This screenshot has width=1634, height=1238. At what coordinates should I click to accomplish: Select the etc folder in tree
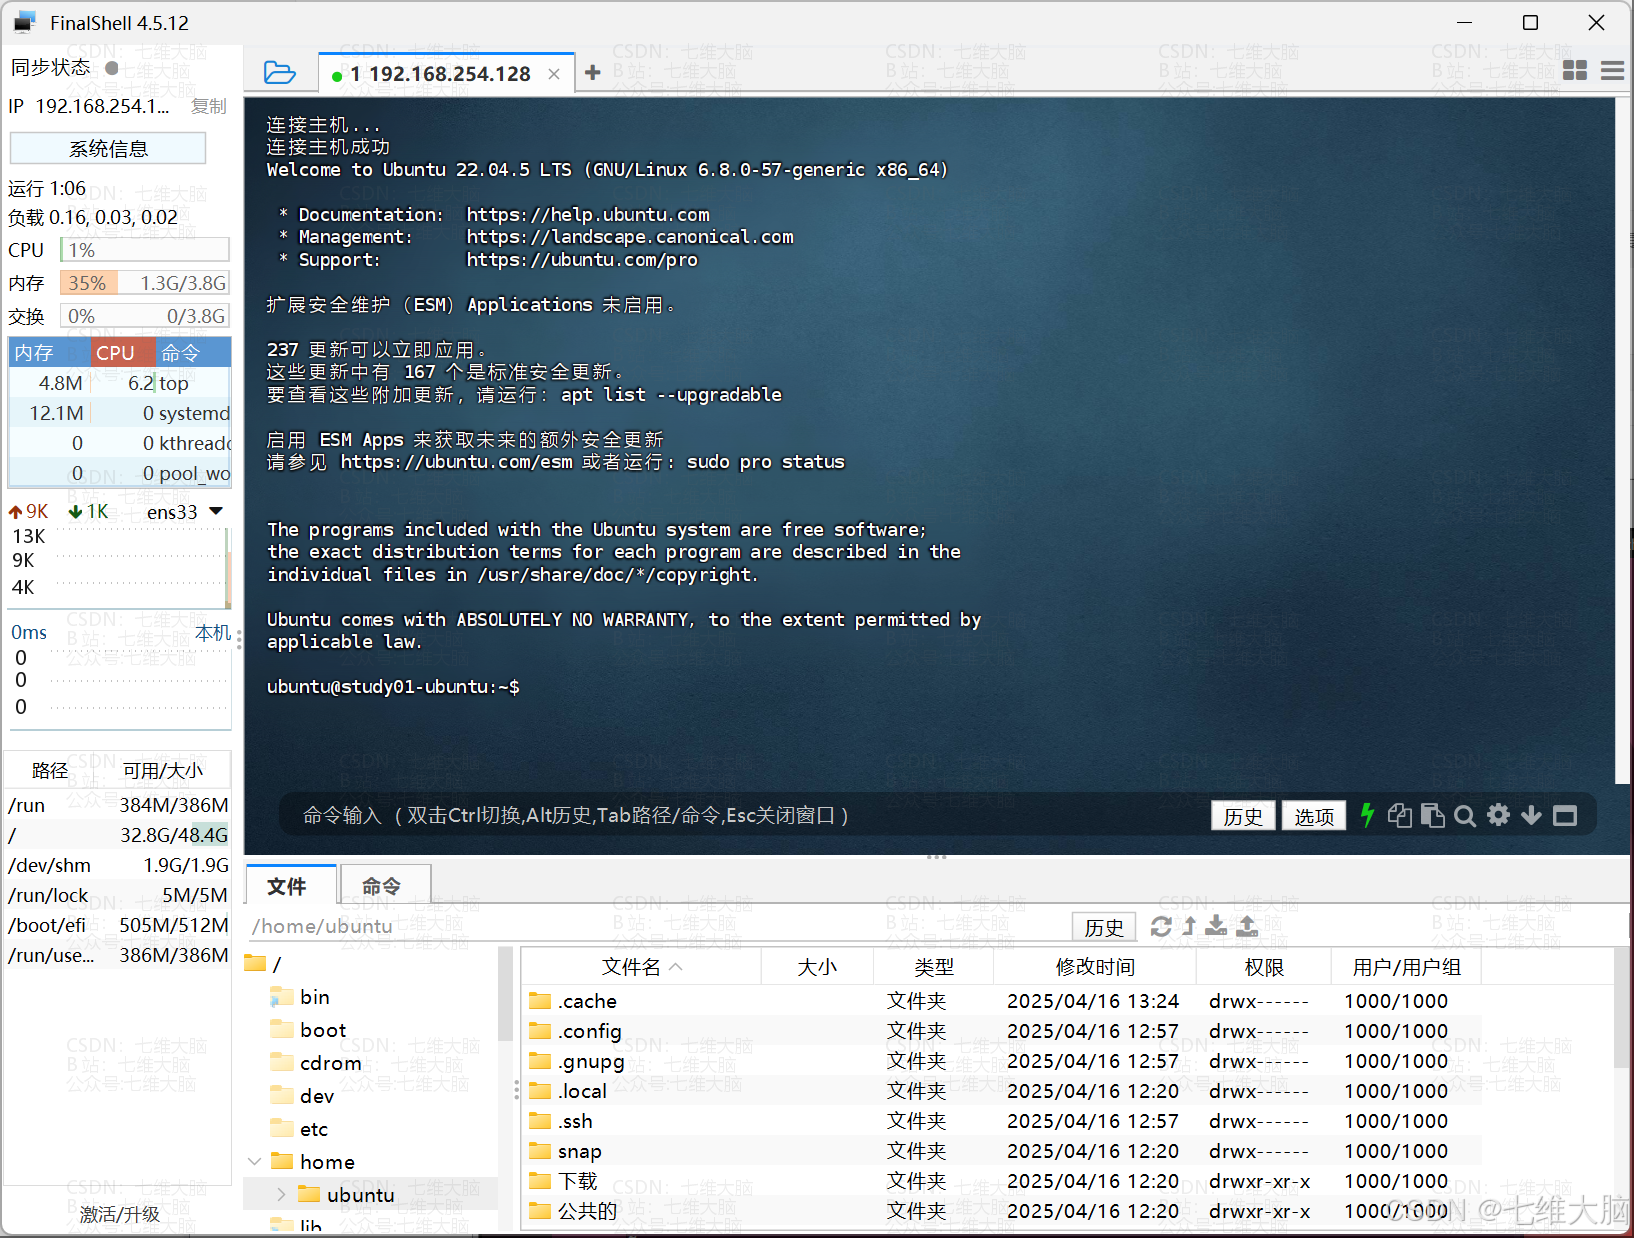[x=314, y=1129]
